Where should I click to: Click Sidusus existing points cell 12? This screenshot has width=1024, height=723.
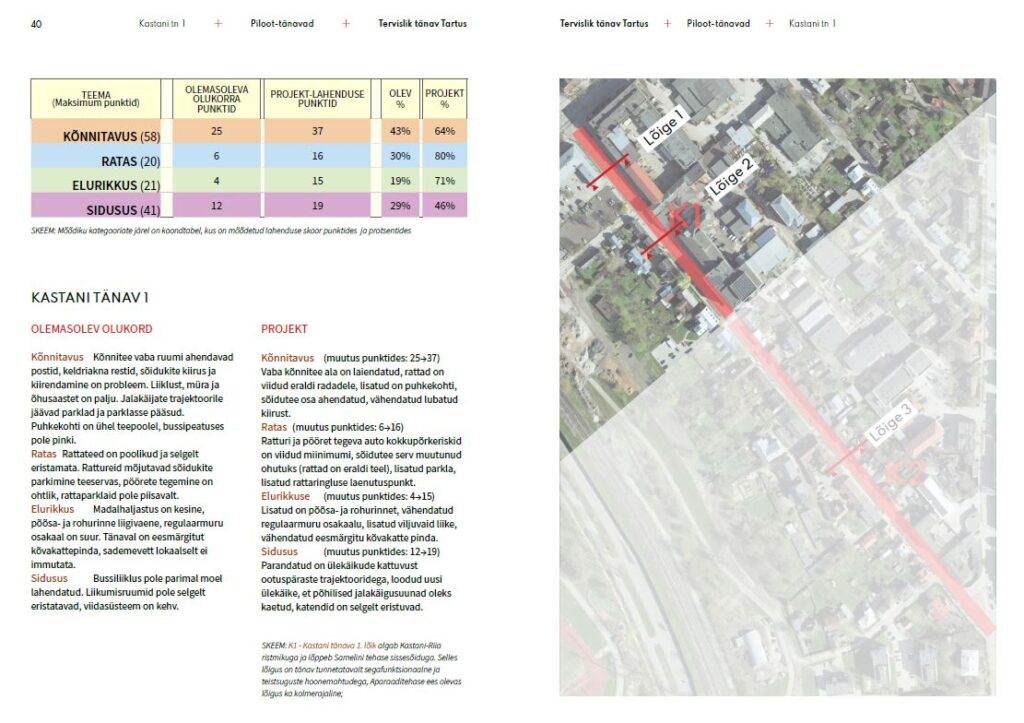[216, 206]
